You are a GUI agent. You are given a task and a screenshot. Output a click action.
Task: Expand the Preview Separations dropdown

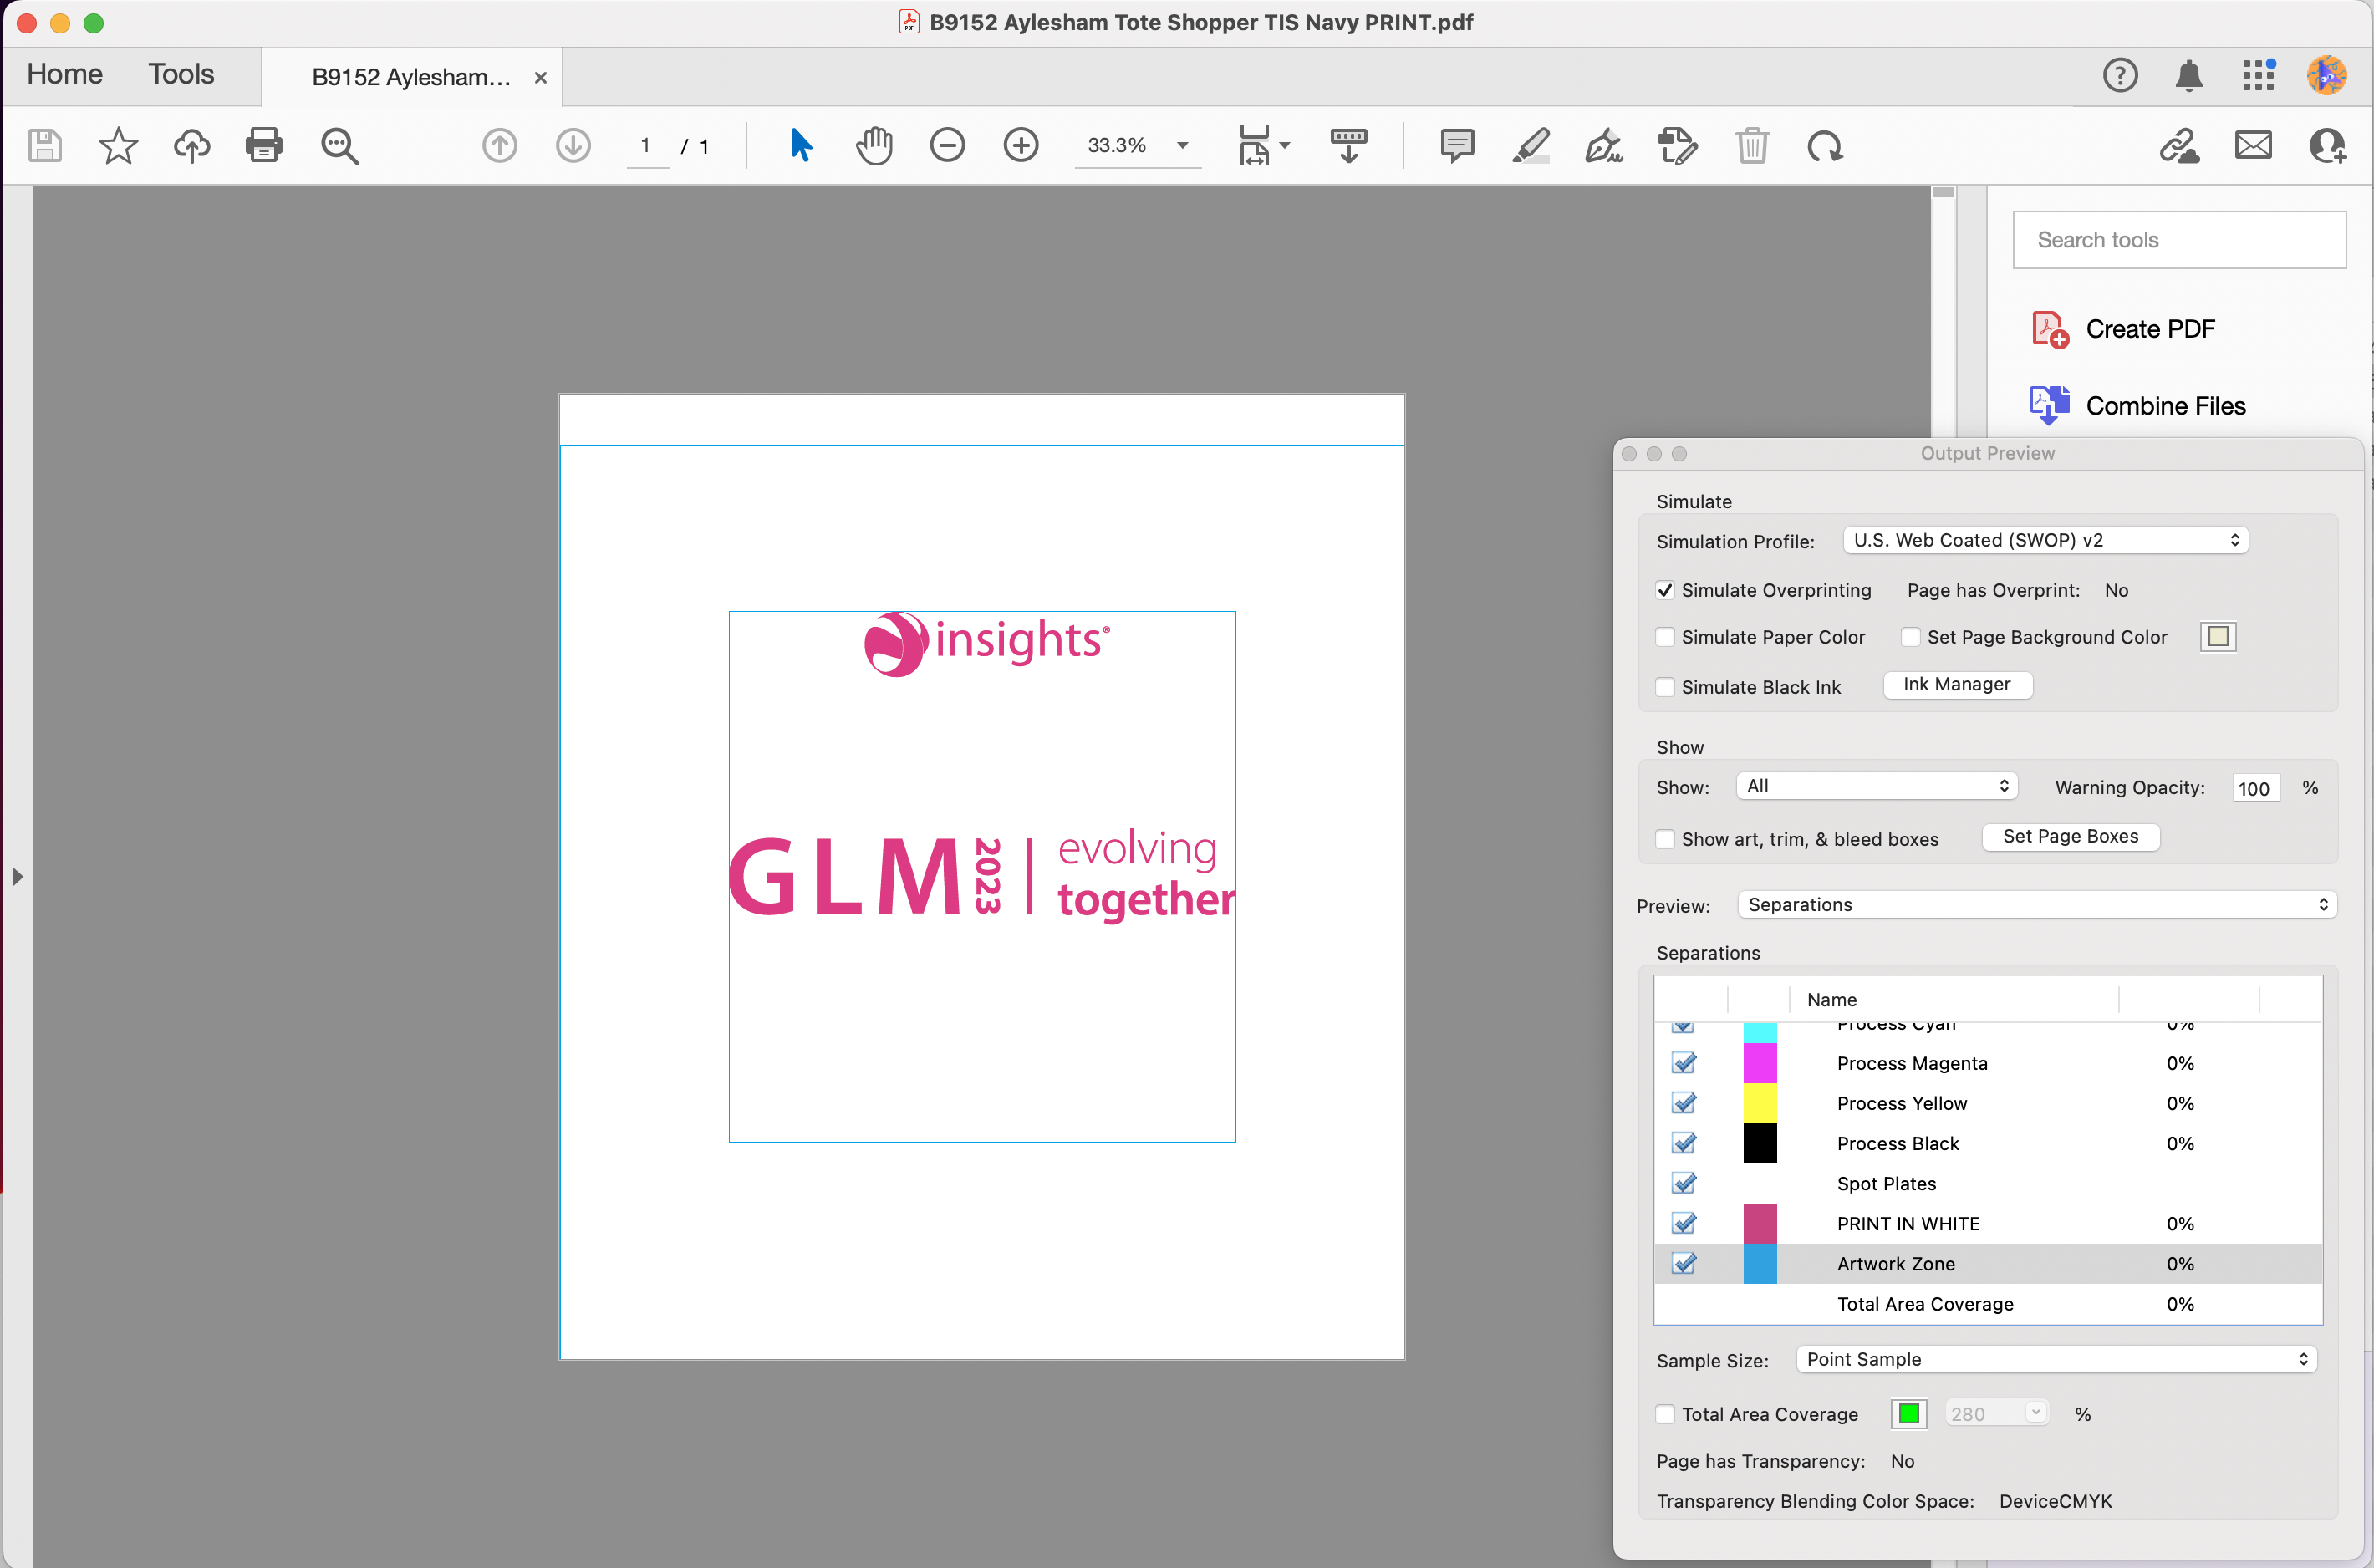click(2036, 904)
